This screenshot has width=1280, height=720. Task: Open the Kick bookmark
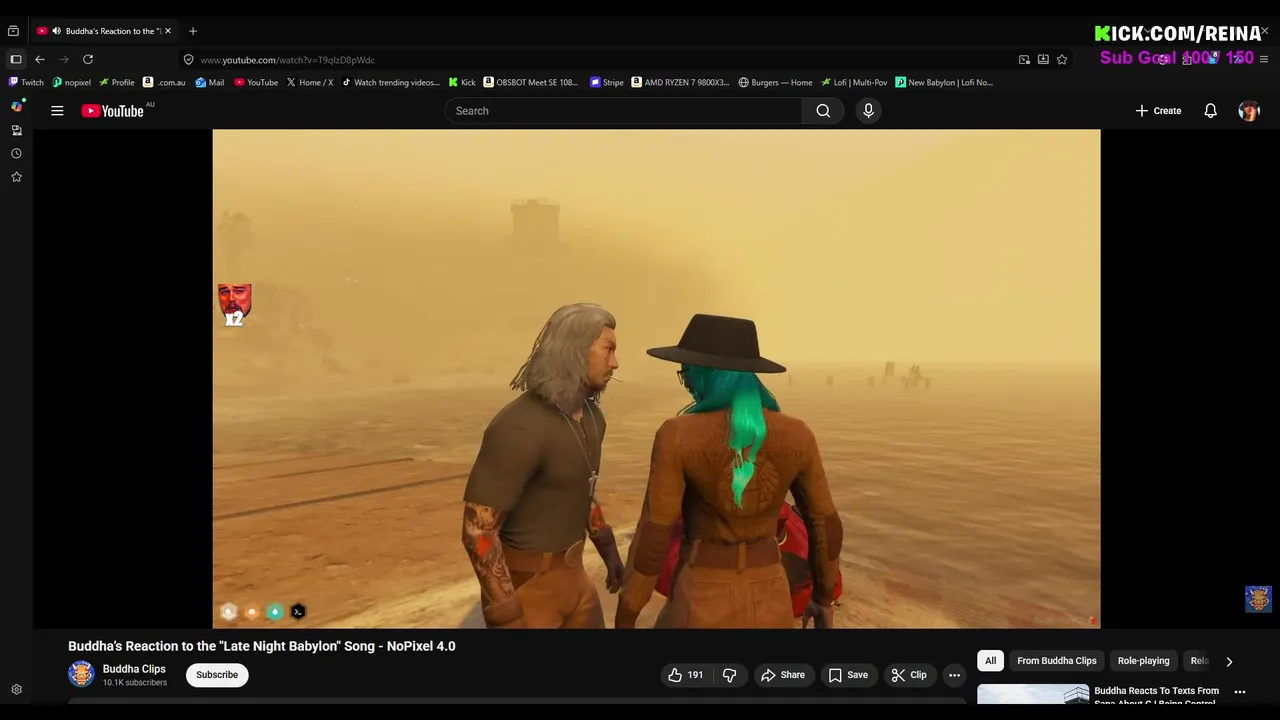click(462, 82)
